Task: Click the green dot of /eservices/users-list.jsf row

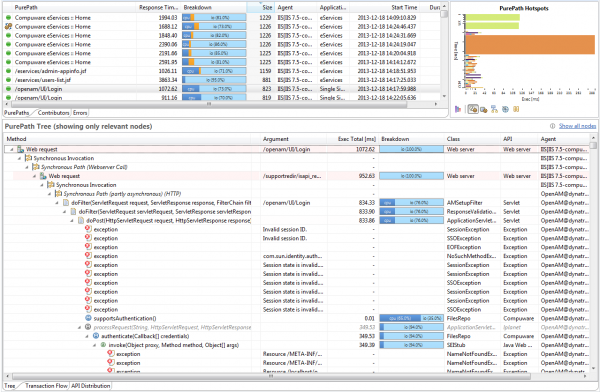Action: pyautogui.click(x=8, y=80)
